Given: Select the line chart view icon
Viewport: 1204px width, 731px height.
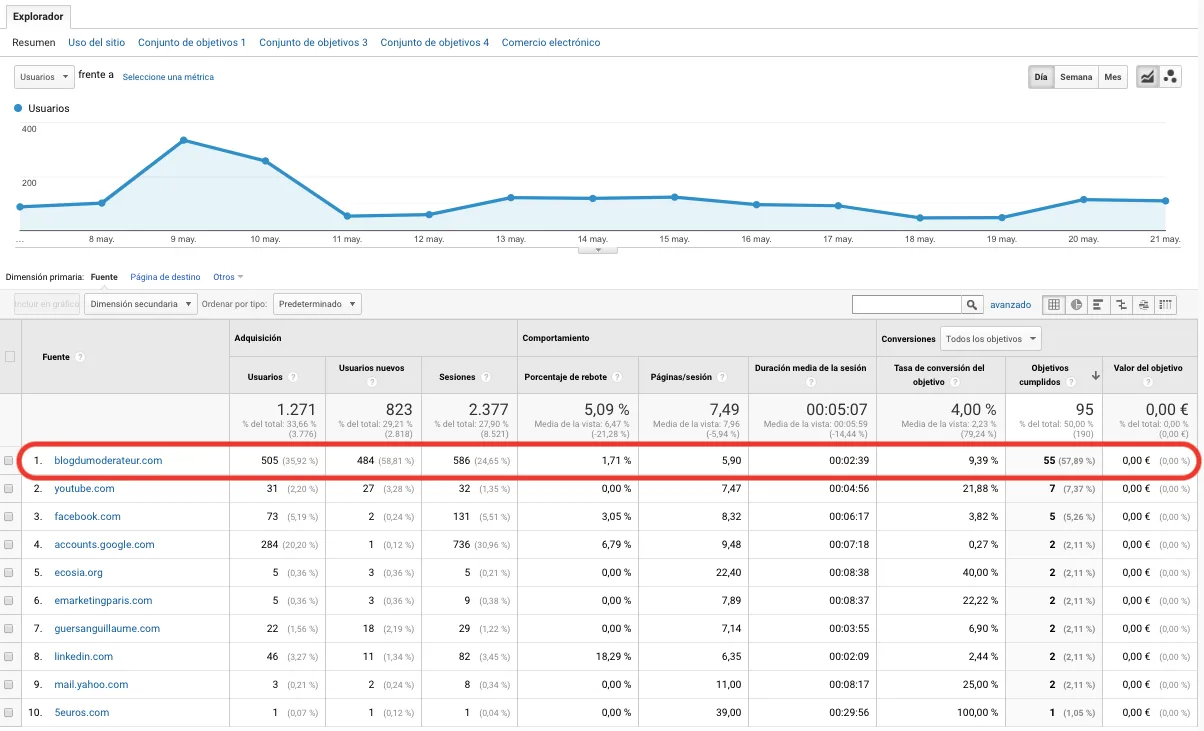Looking at the screenshot, I should [x=1147, y=77].
